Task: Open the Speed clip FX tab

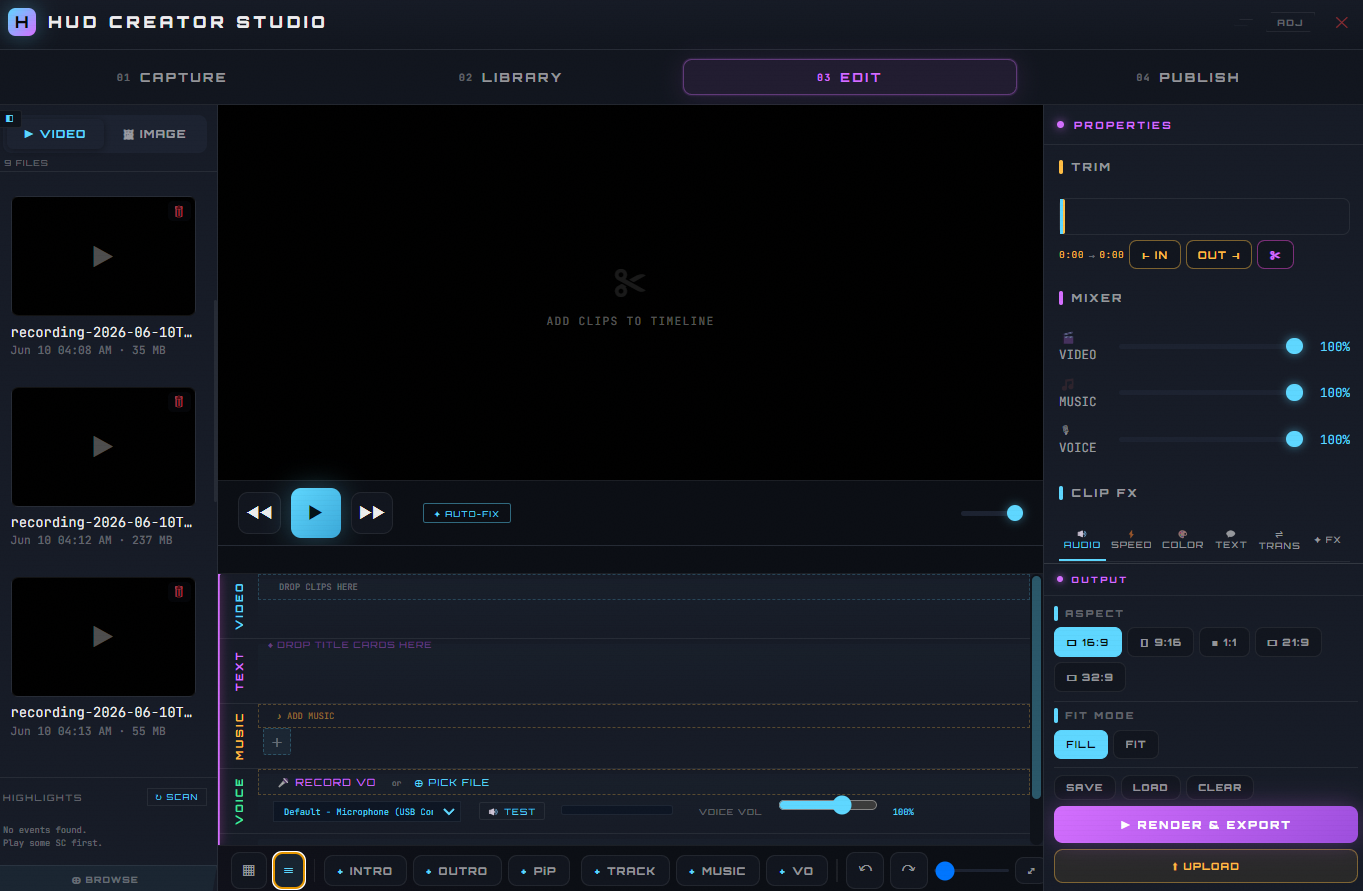Action: coord(1131,540)
